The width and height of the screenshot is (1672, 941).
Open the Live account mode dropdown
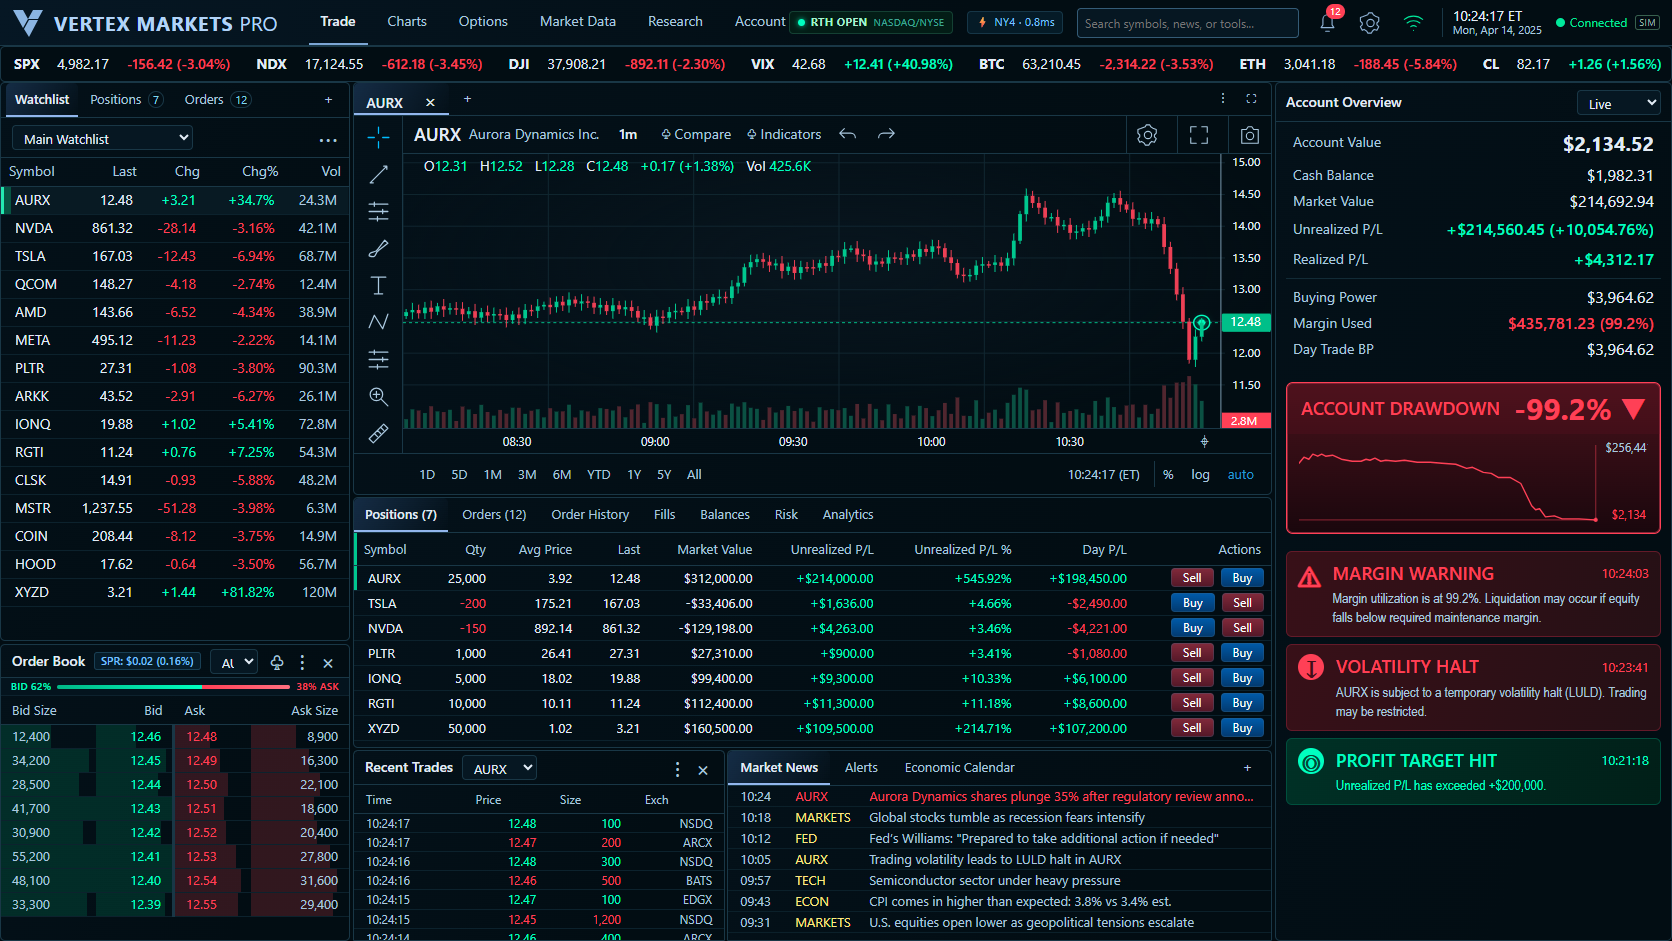click(x=1618, y=103)
